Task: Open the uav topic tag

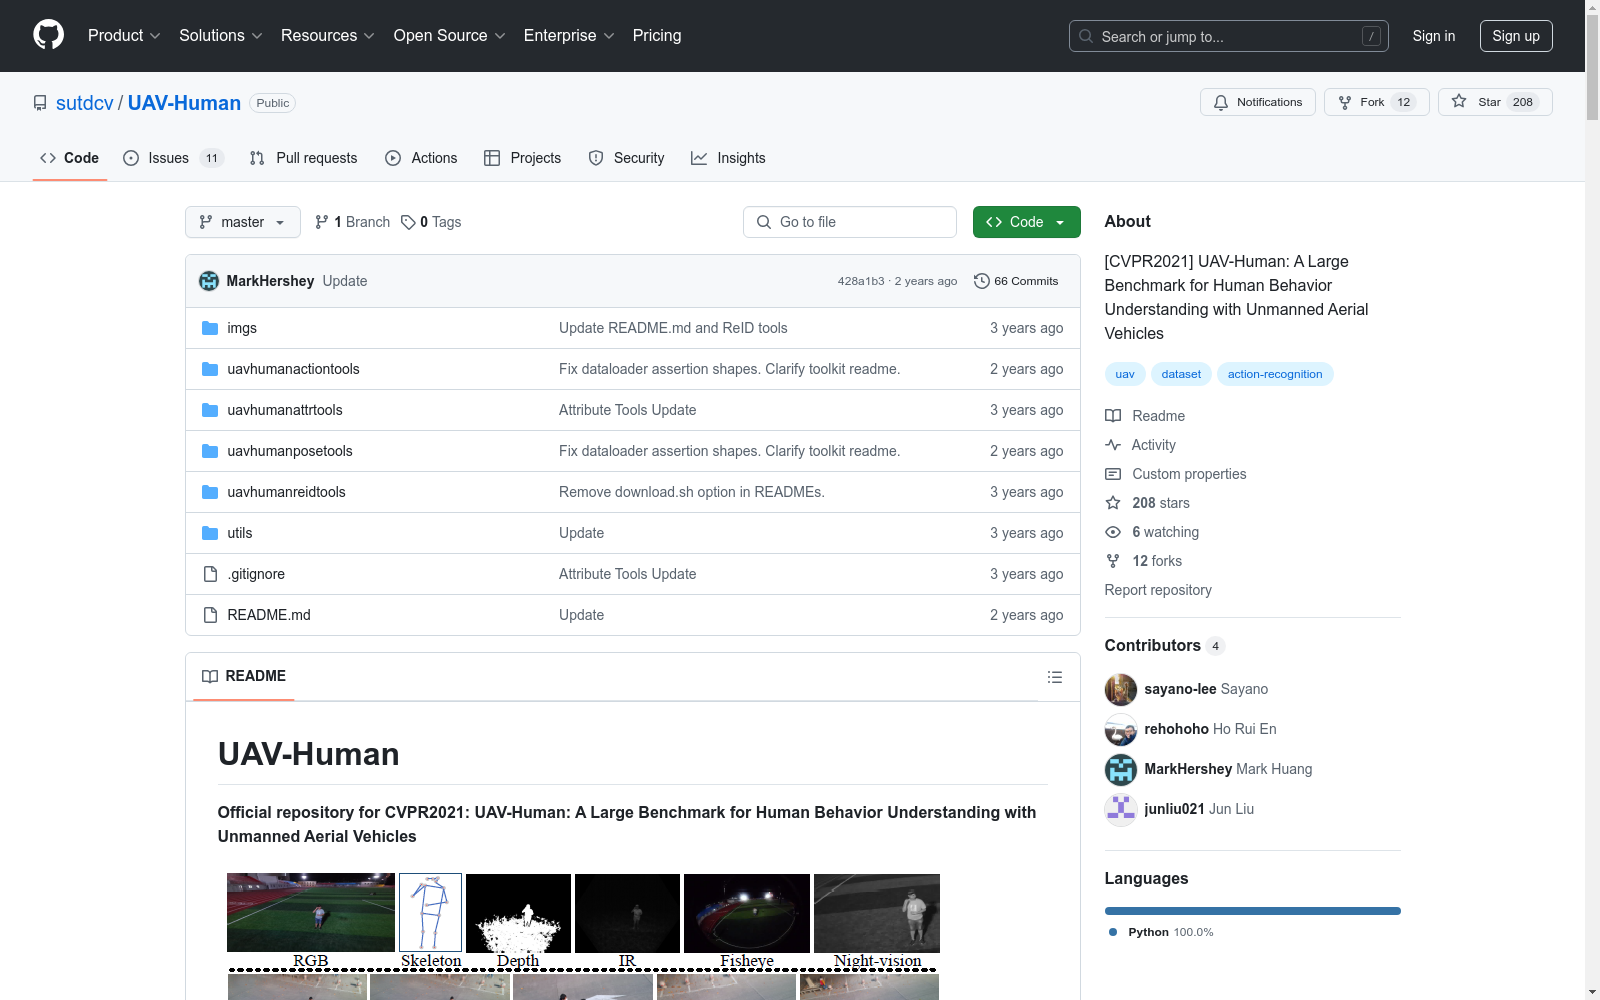Action: pos(1125,374)
